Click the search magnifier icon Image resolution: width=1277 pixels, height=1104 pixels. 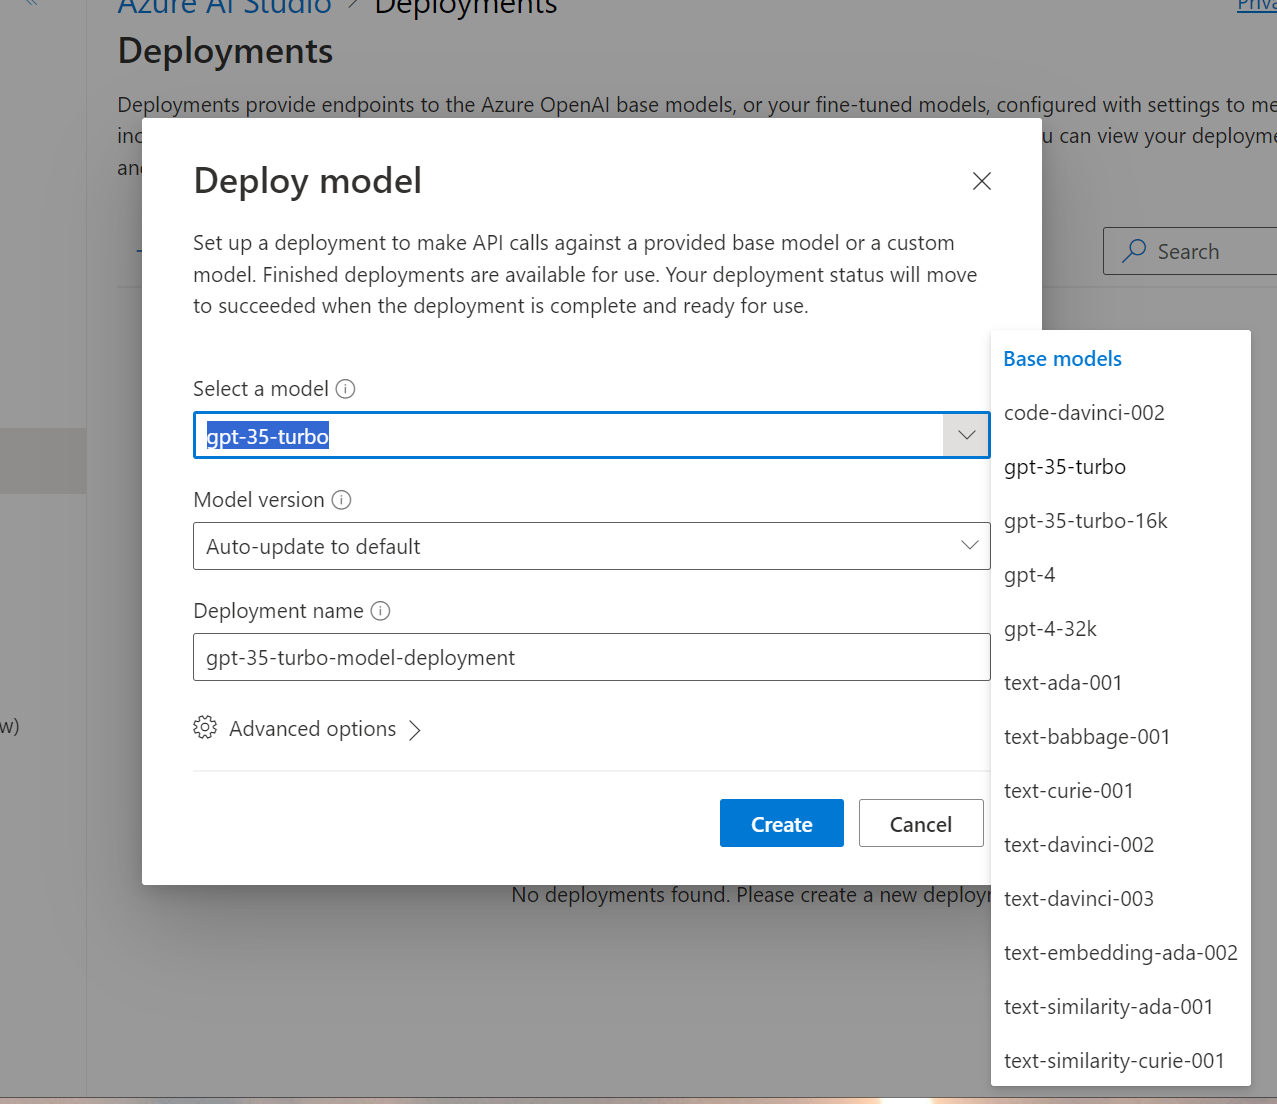[x=1134, y=251]
